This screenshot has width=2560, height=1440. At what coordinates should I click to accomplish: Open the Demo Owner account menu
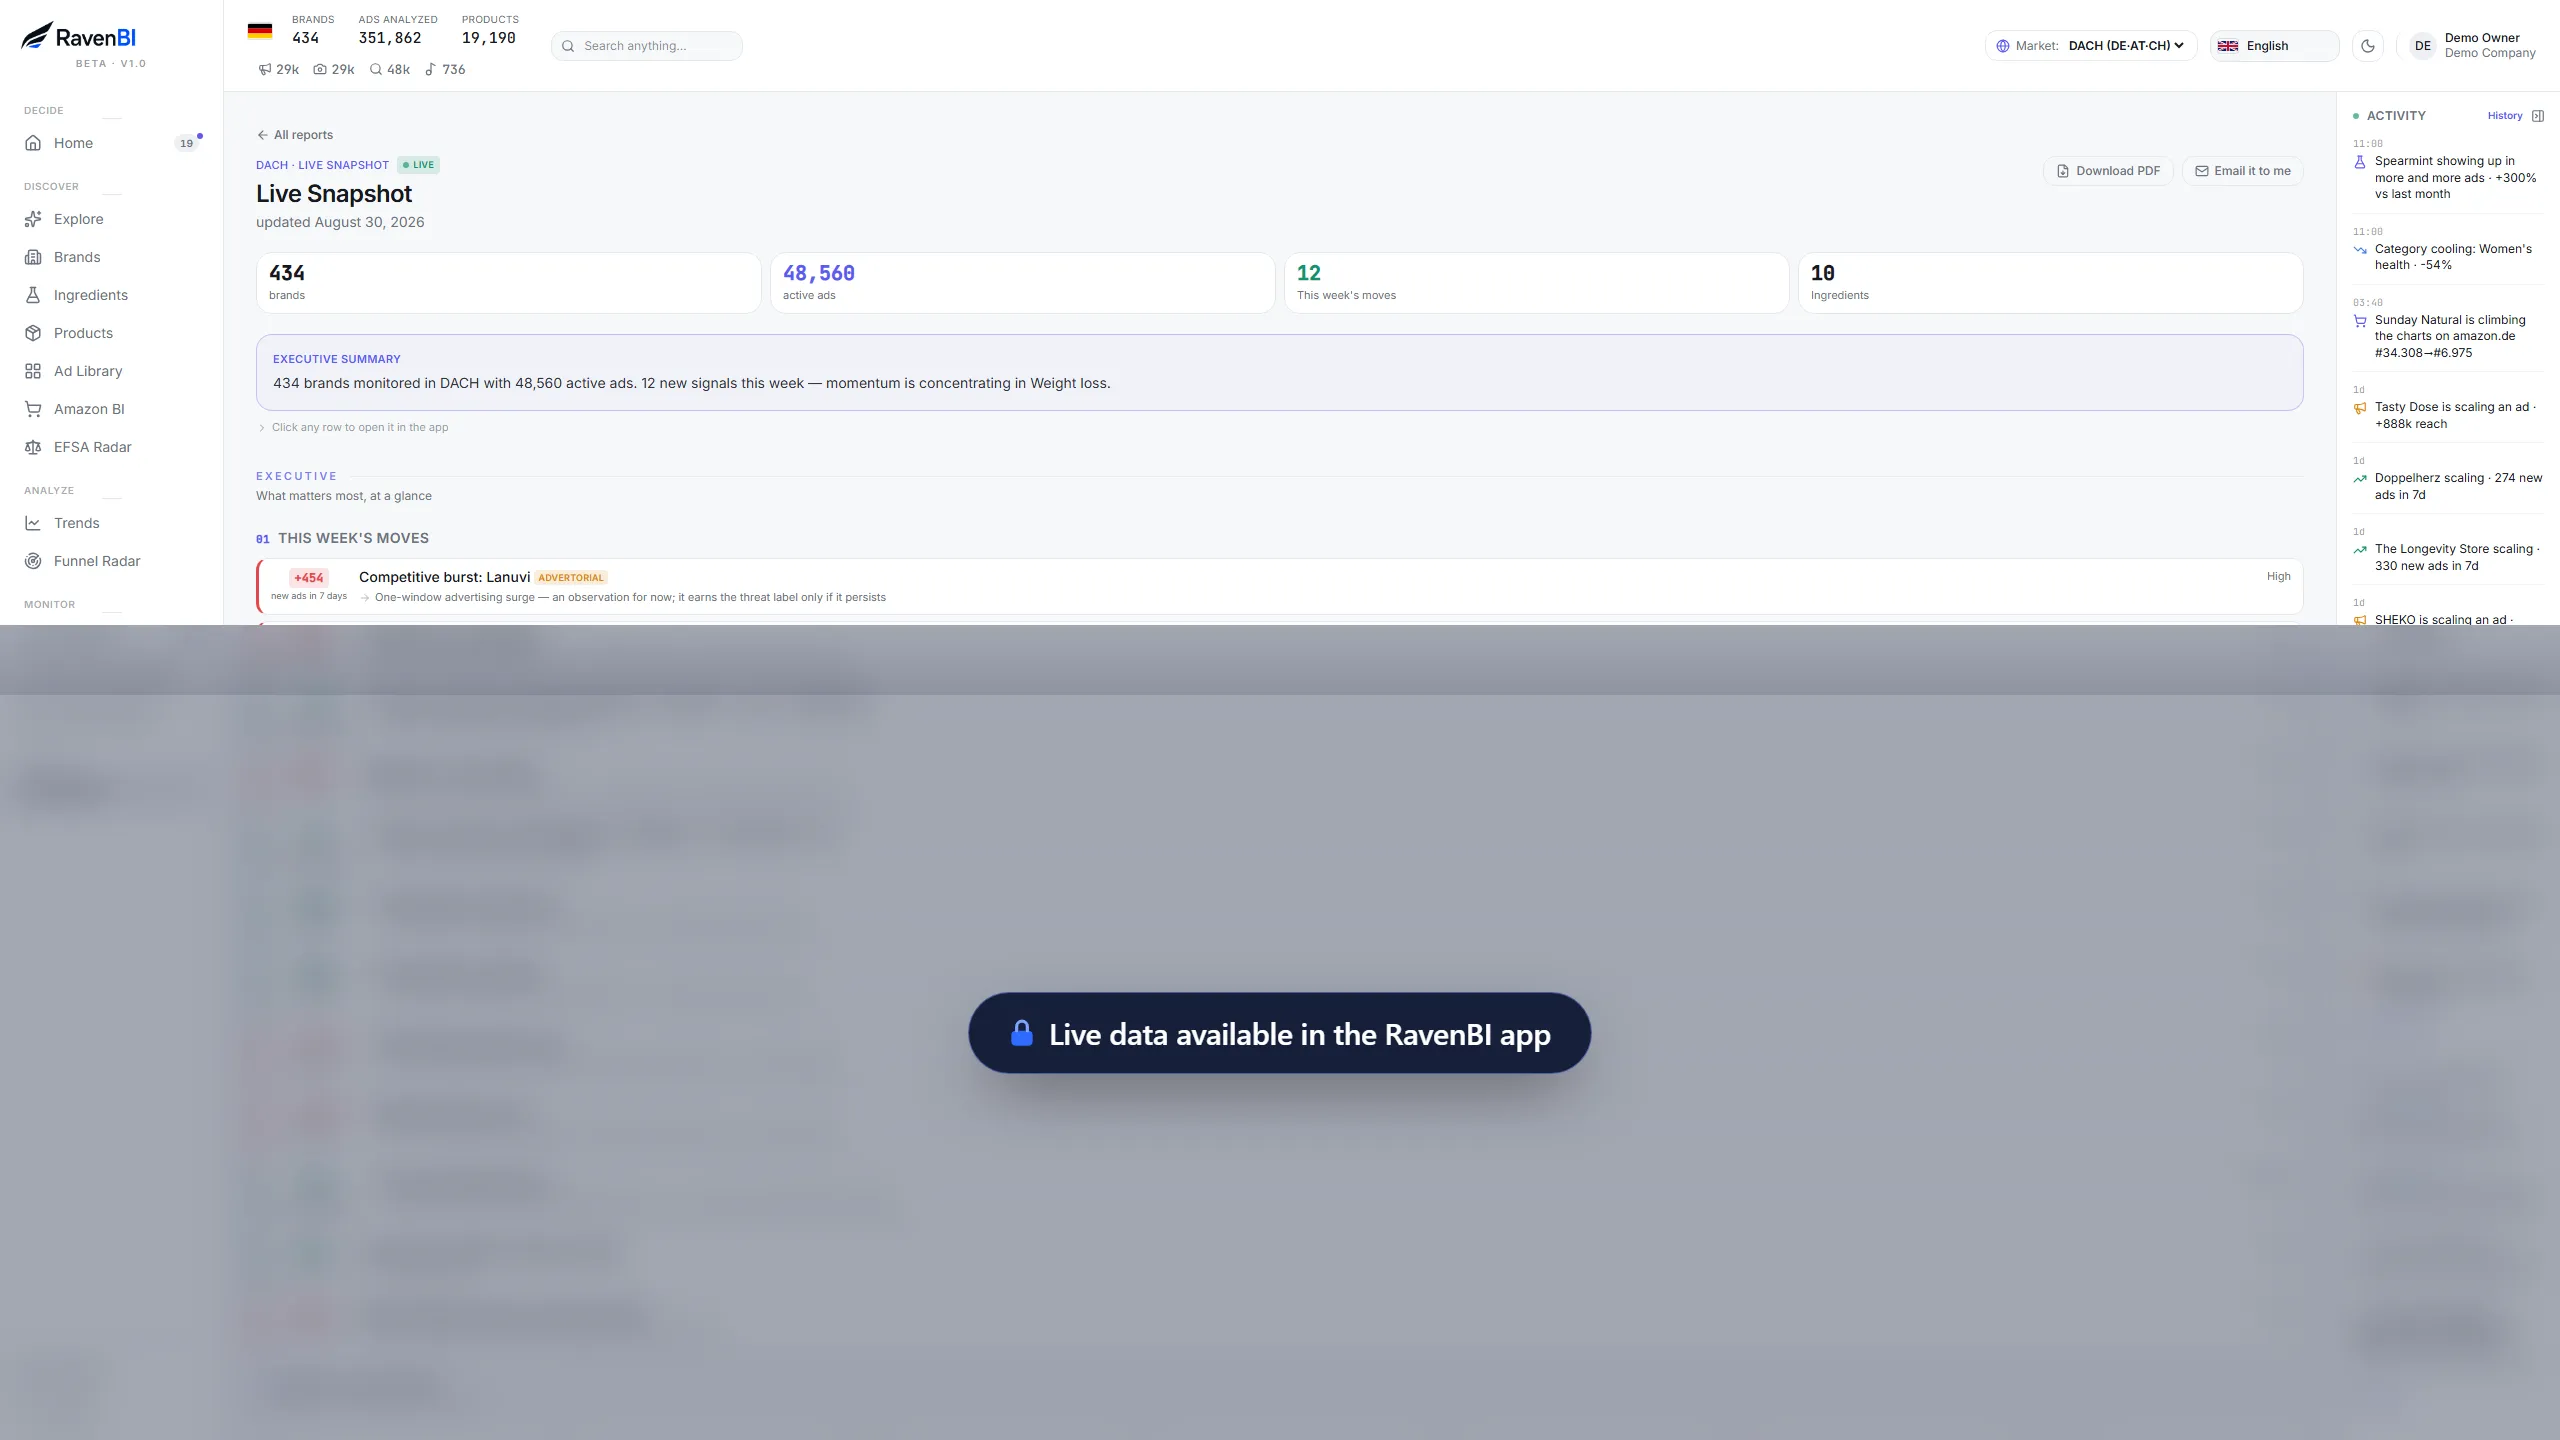point(2474,46)
